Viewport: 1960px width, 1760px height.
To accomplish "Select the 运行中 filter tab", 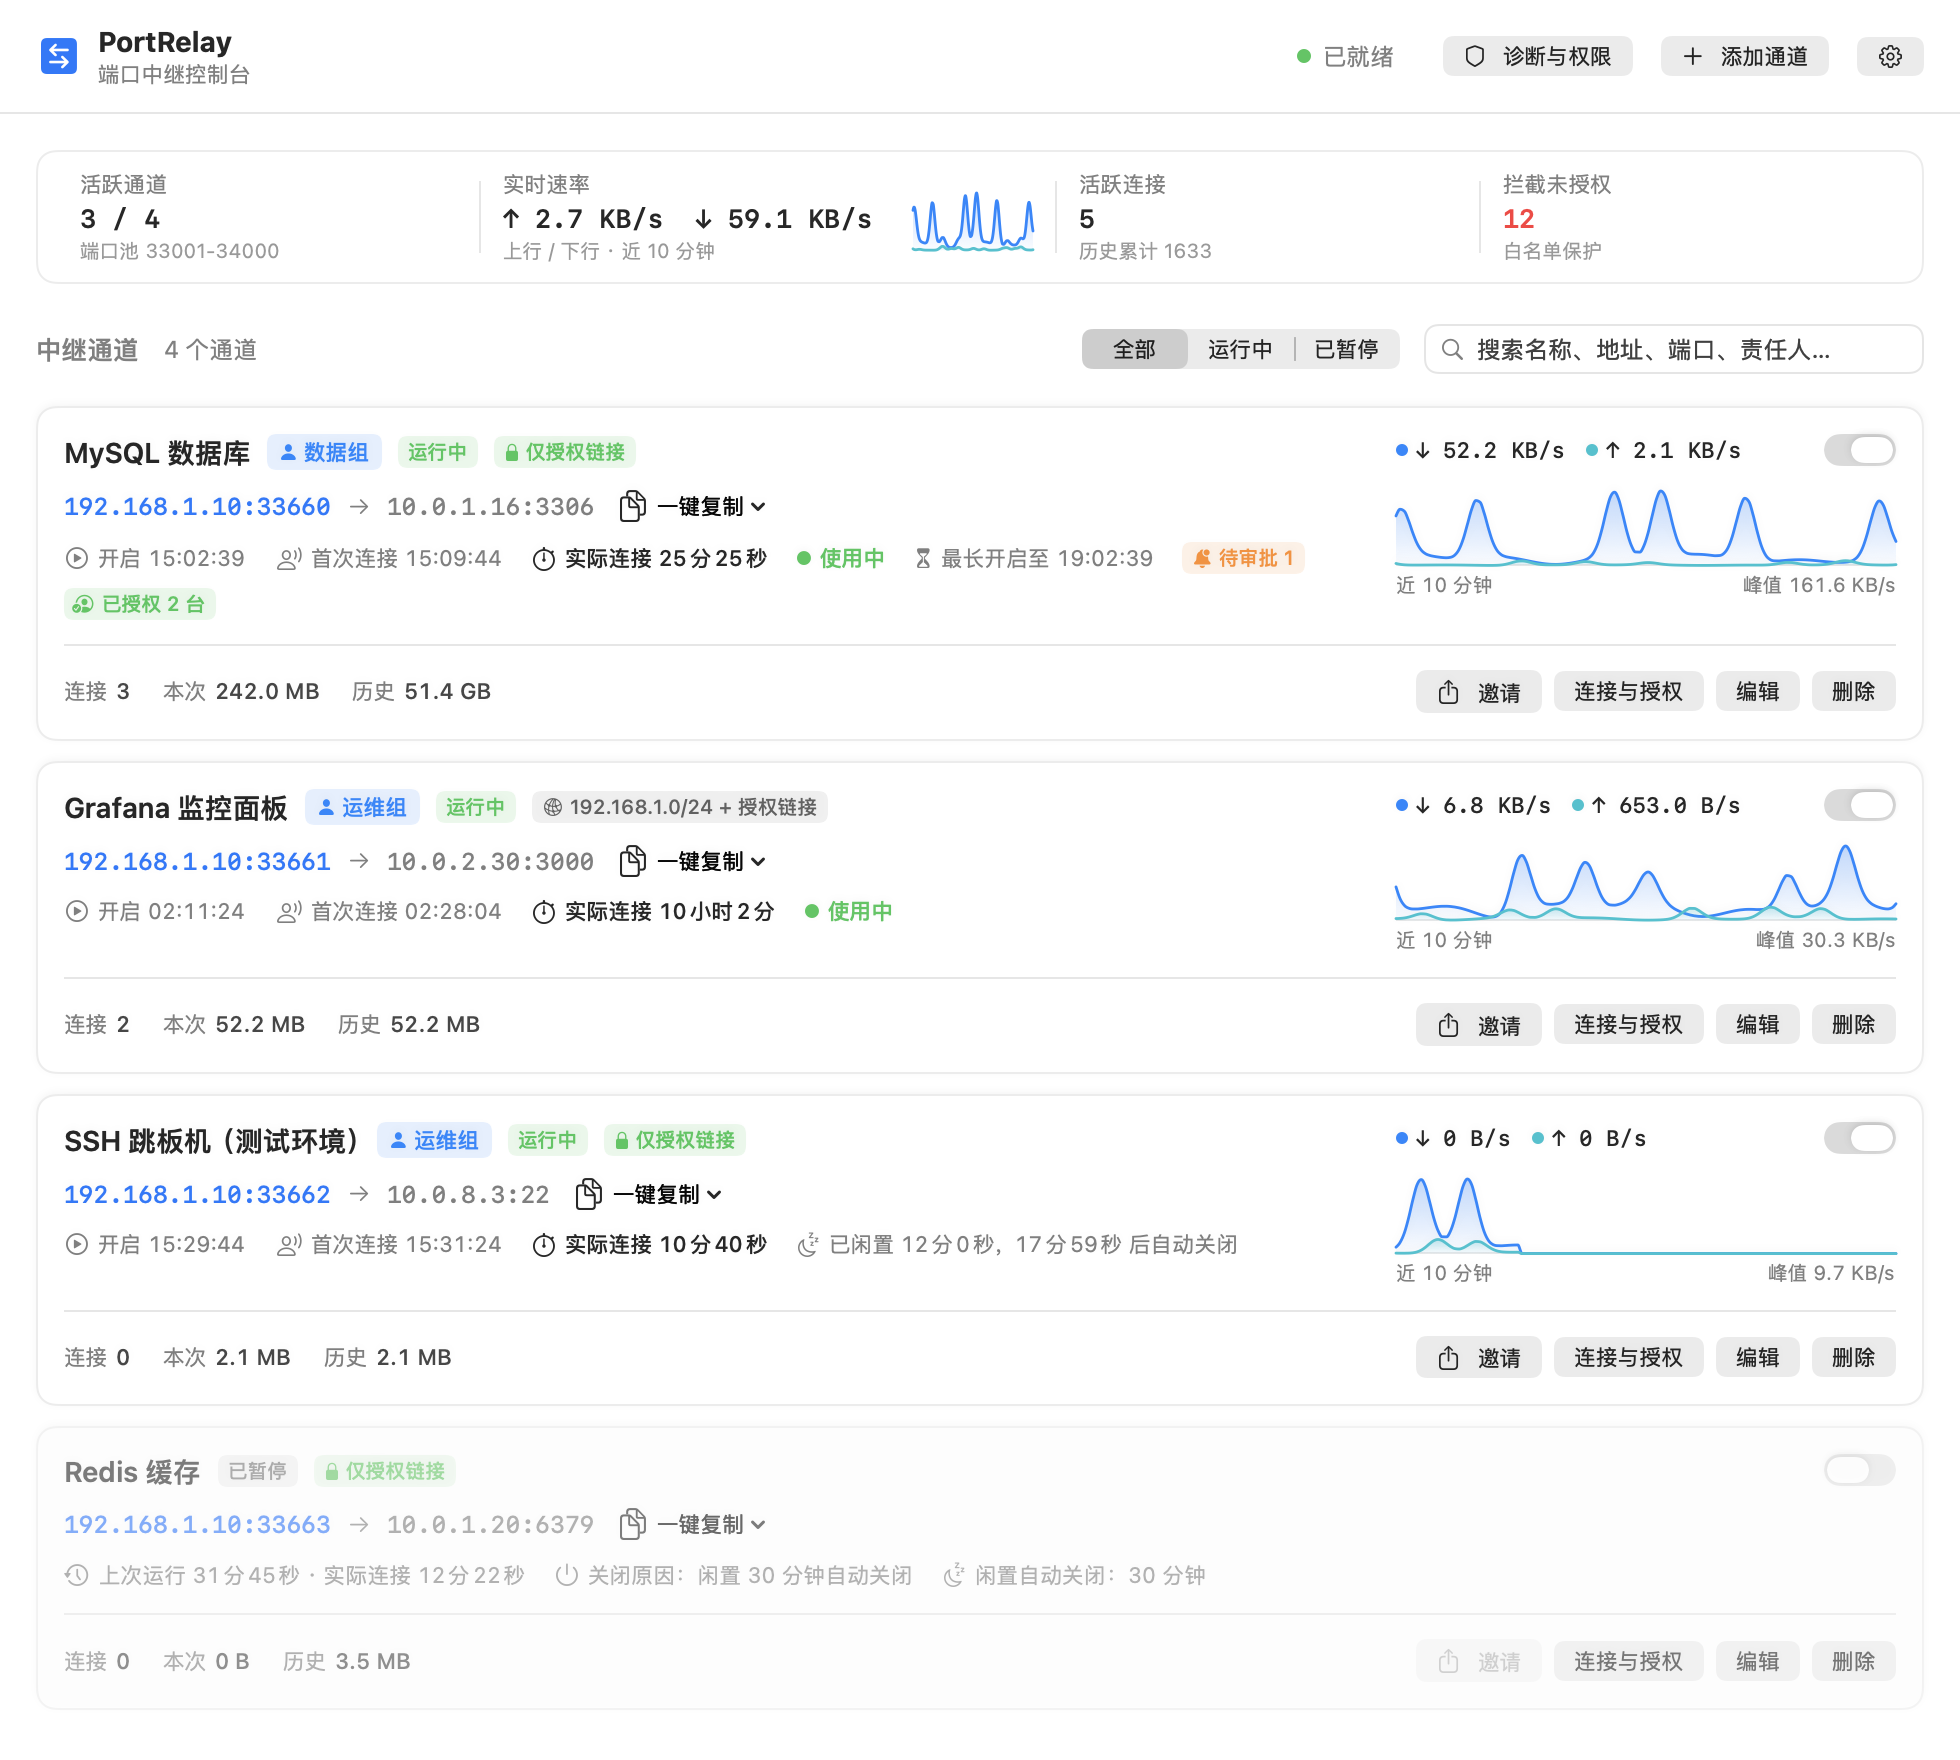I will [x=1240, y=349].
